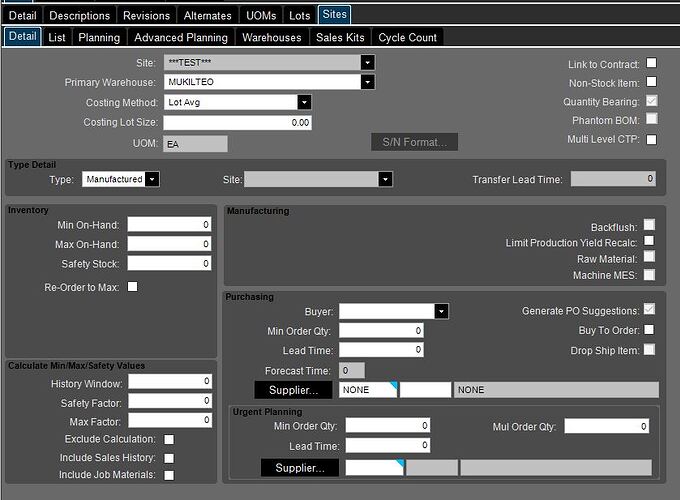Open the Cycle Count sub-tab
Screen dimensions: 680x500
[x=407, y=37]
